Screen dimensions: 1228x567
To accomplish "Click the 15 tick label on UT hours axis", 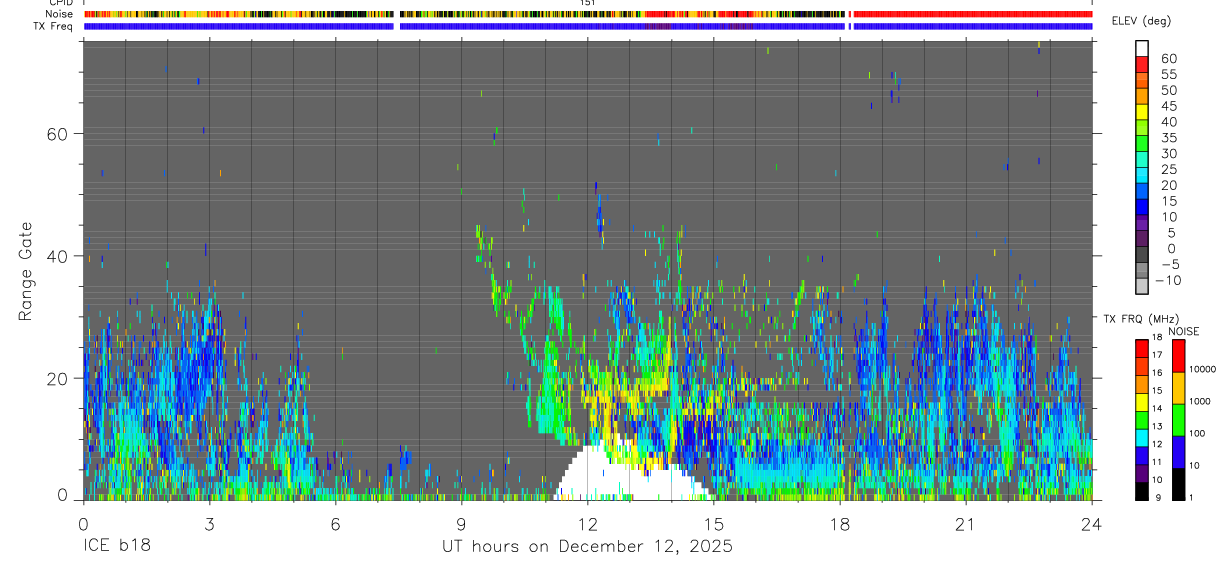I will click(x=714, y=524).
